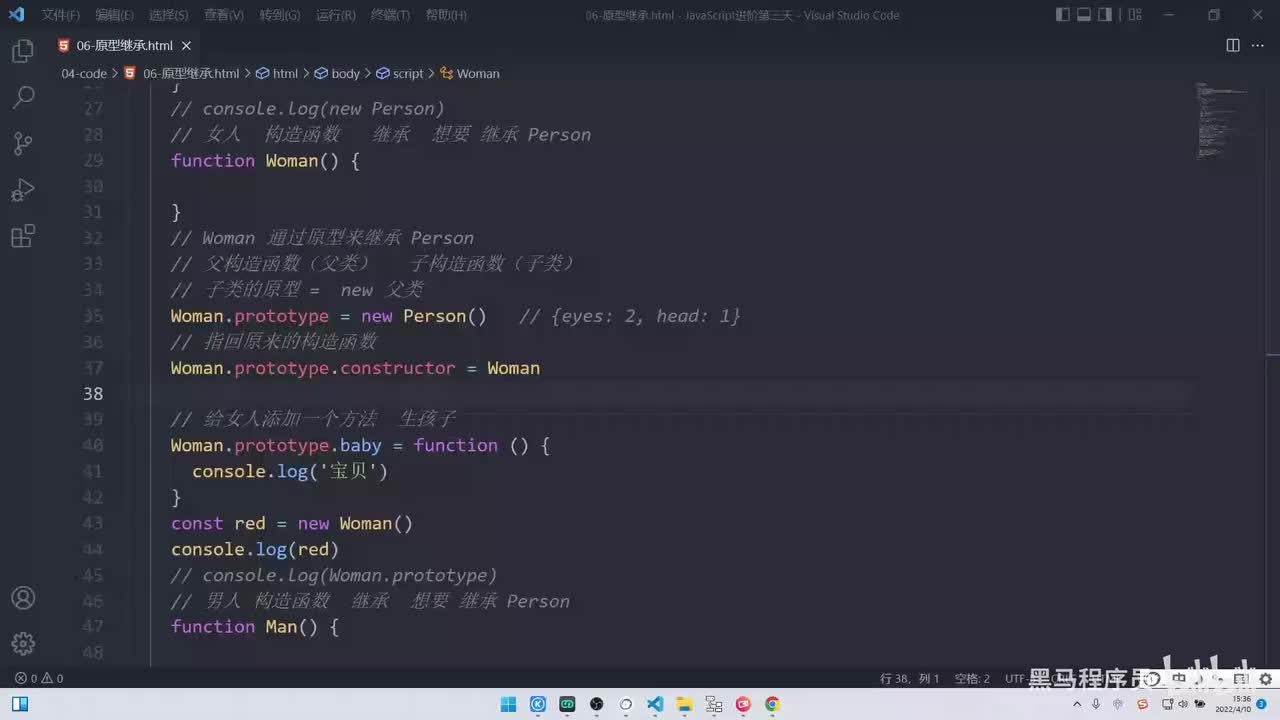This screenshot has width=1280, height=720.
Task: Select the 06-原型继承.html editor tab
Action: click(x=124, y=46)
